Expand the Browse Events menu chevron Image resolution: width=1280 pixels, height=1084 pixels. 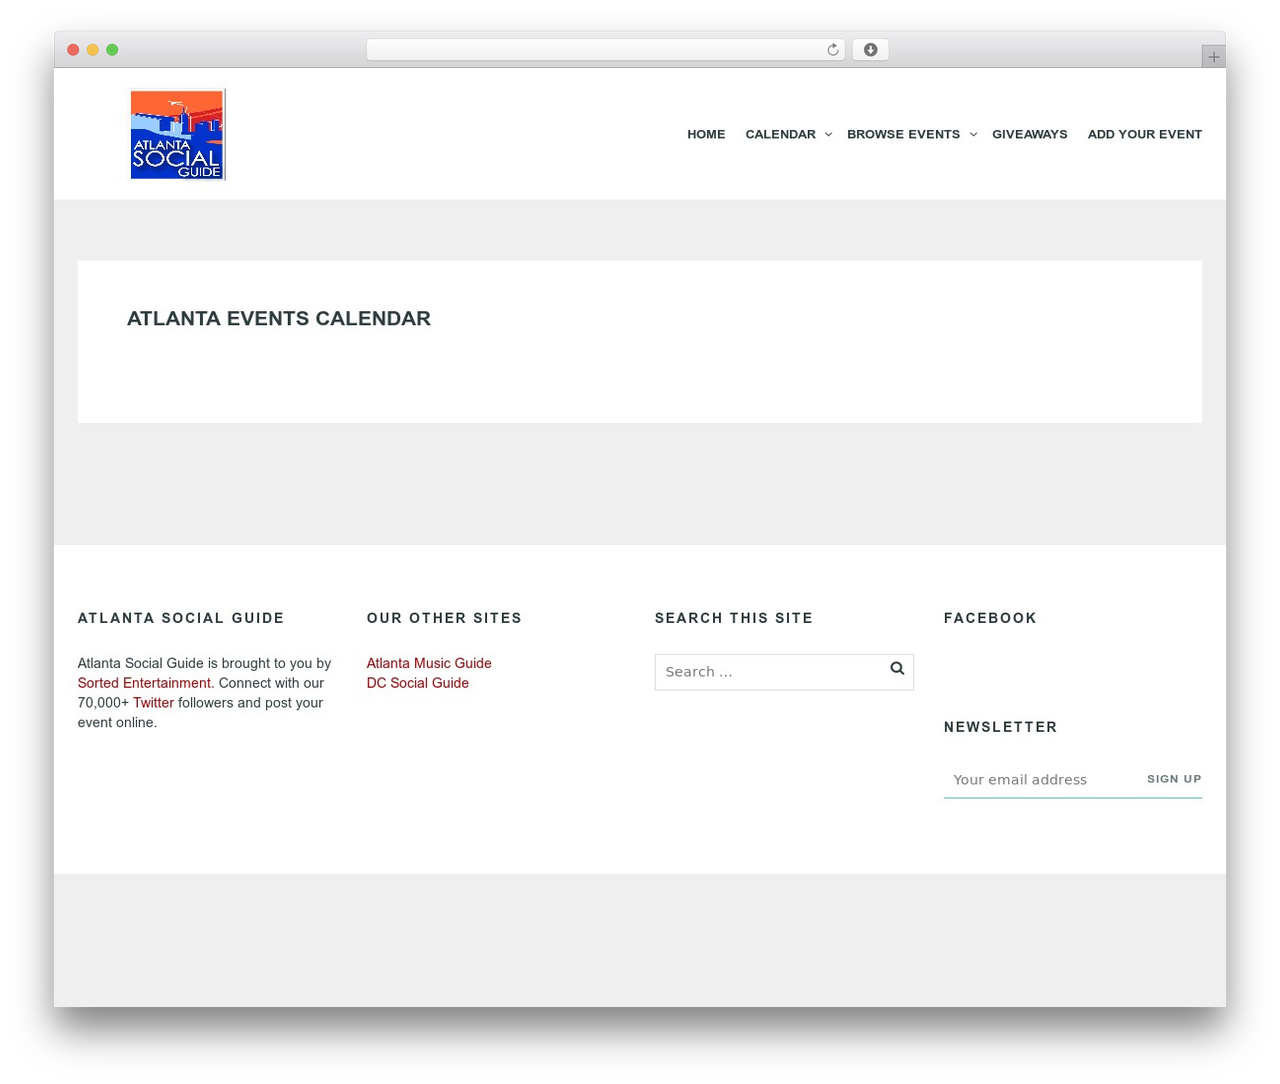point(973,134)
